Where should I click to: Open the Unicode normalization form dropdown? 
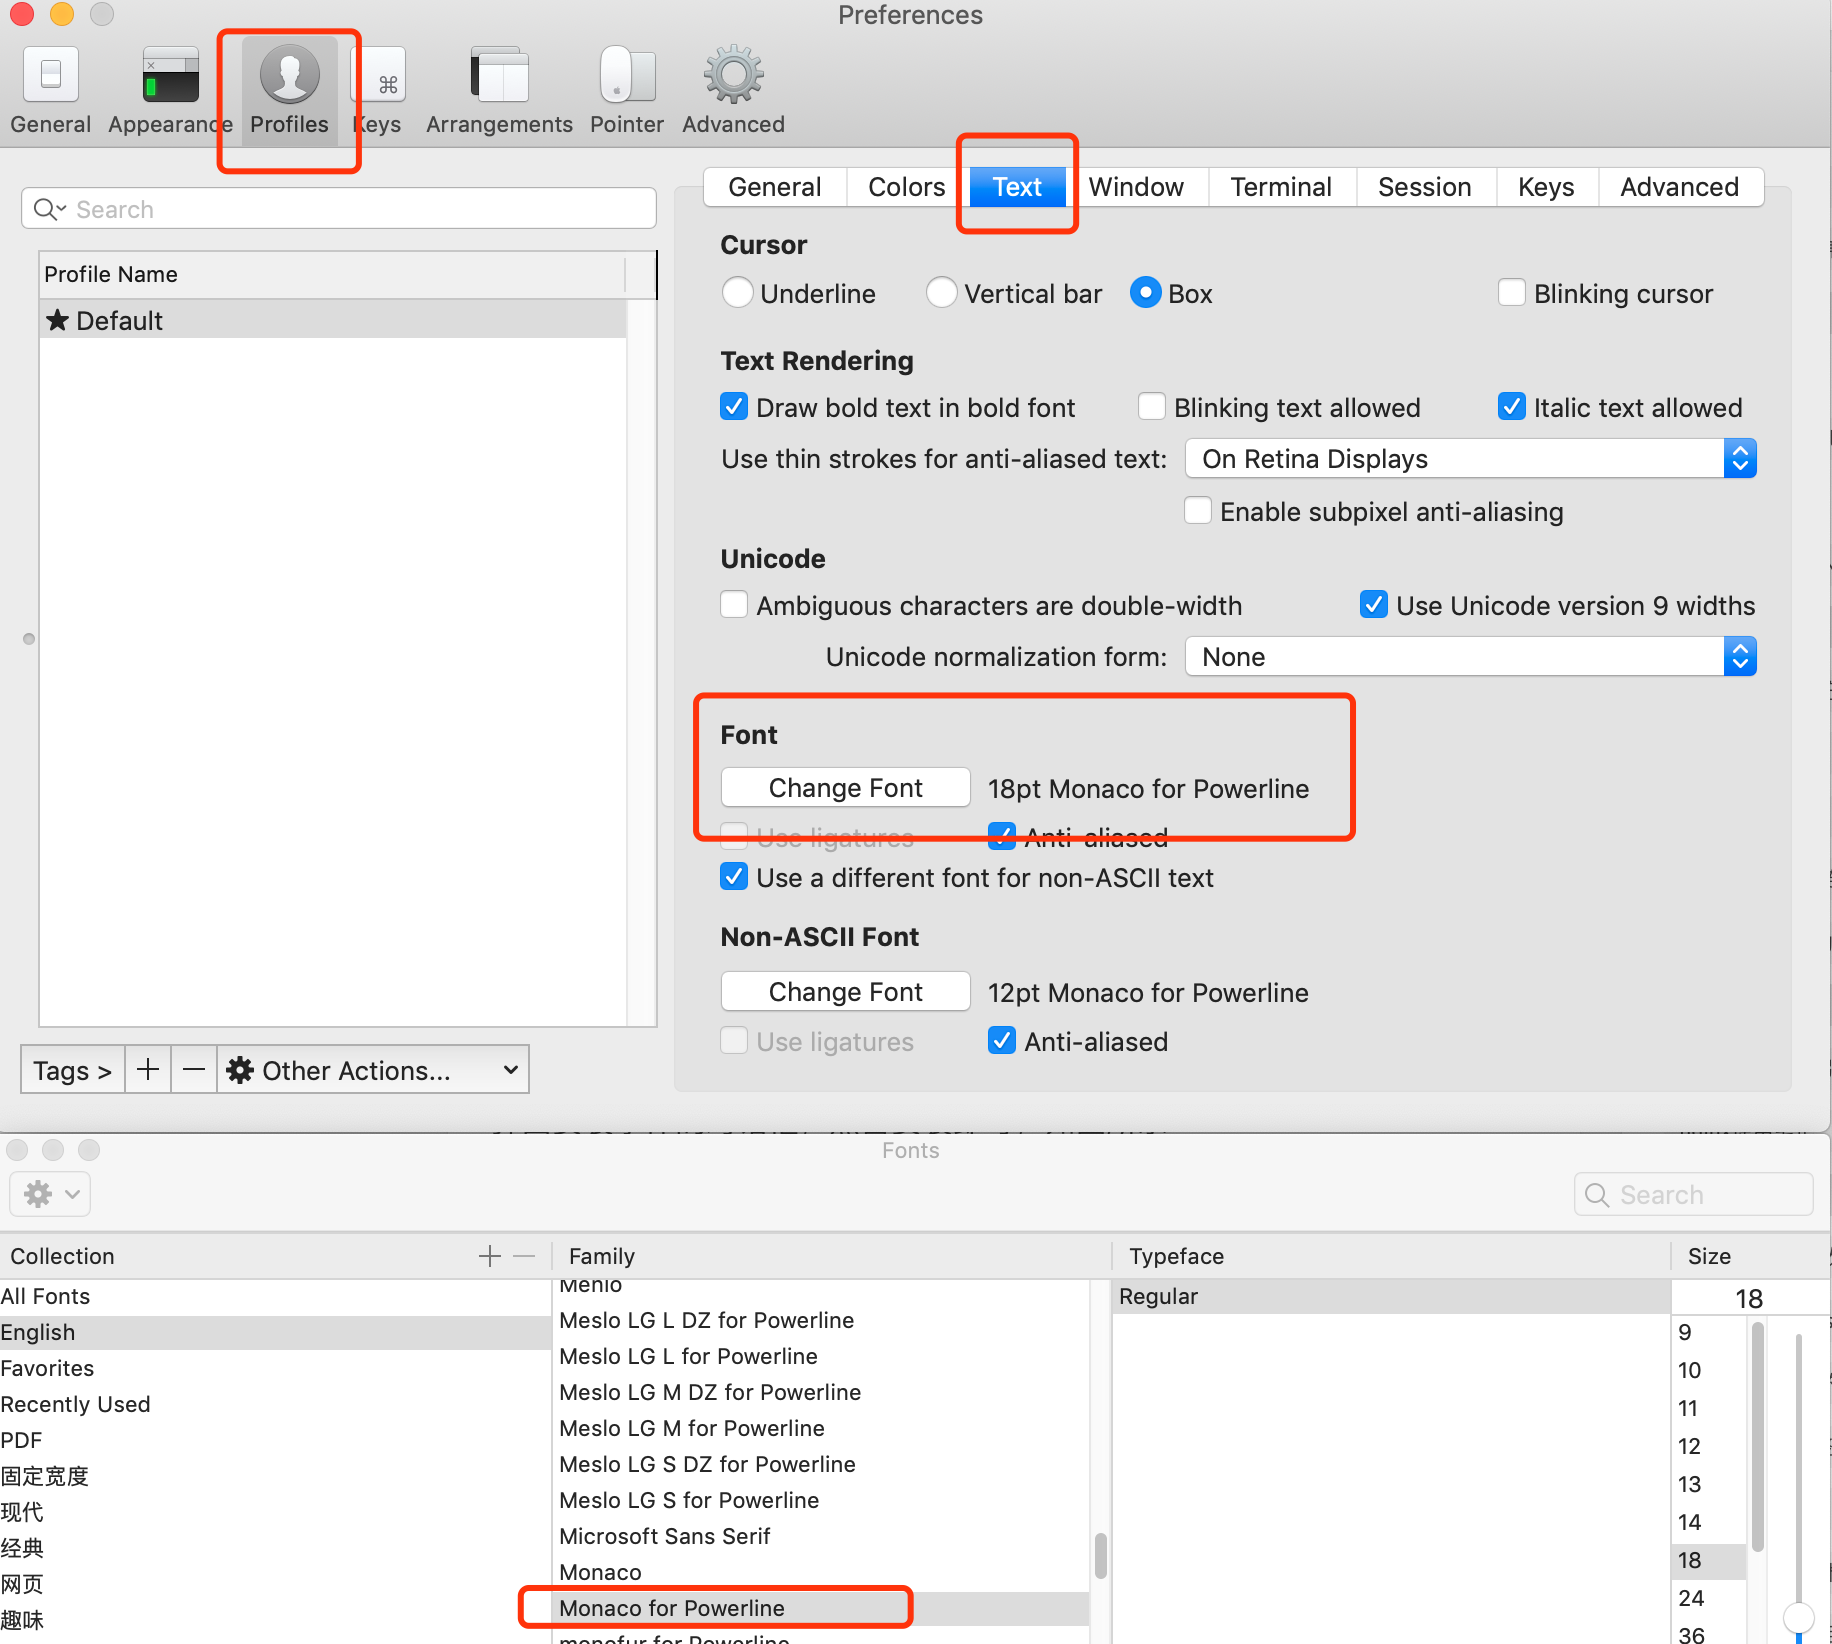[x=1470, y=657]
